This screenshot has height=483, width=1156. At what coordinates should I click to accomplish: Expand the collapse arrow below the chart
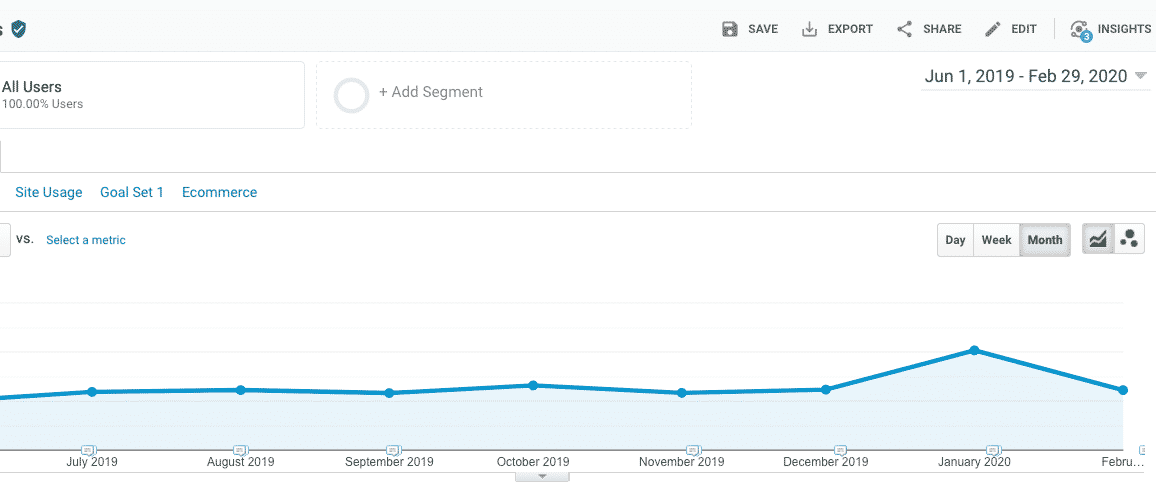pyautogui.click(x=542, y=476)
